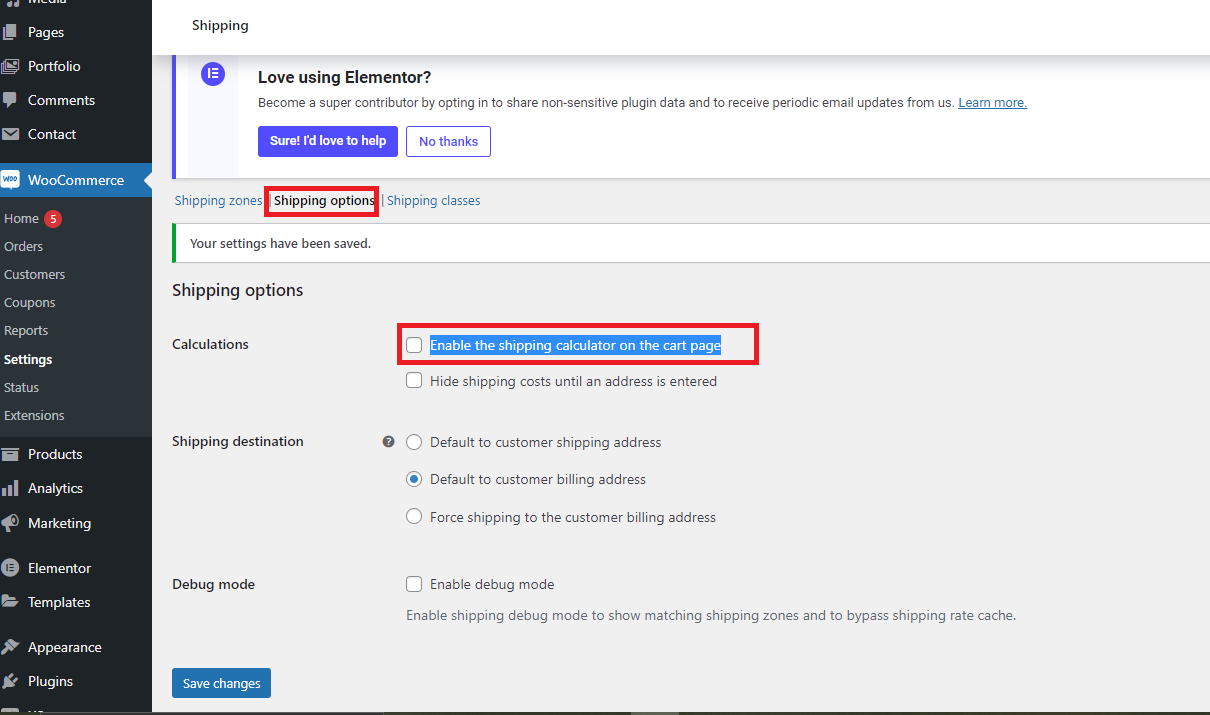Open the Analytics menu label
1210x715 pixels.
coord(55,488)
